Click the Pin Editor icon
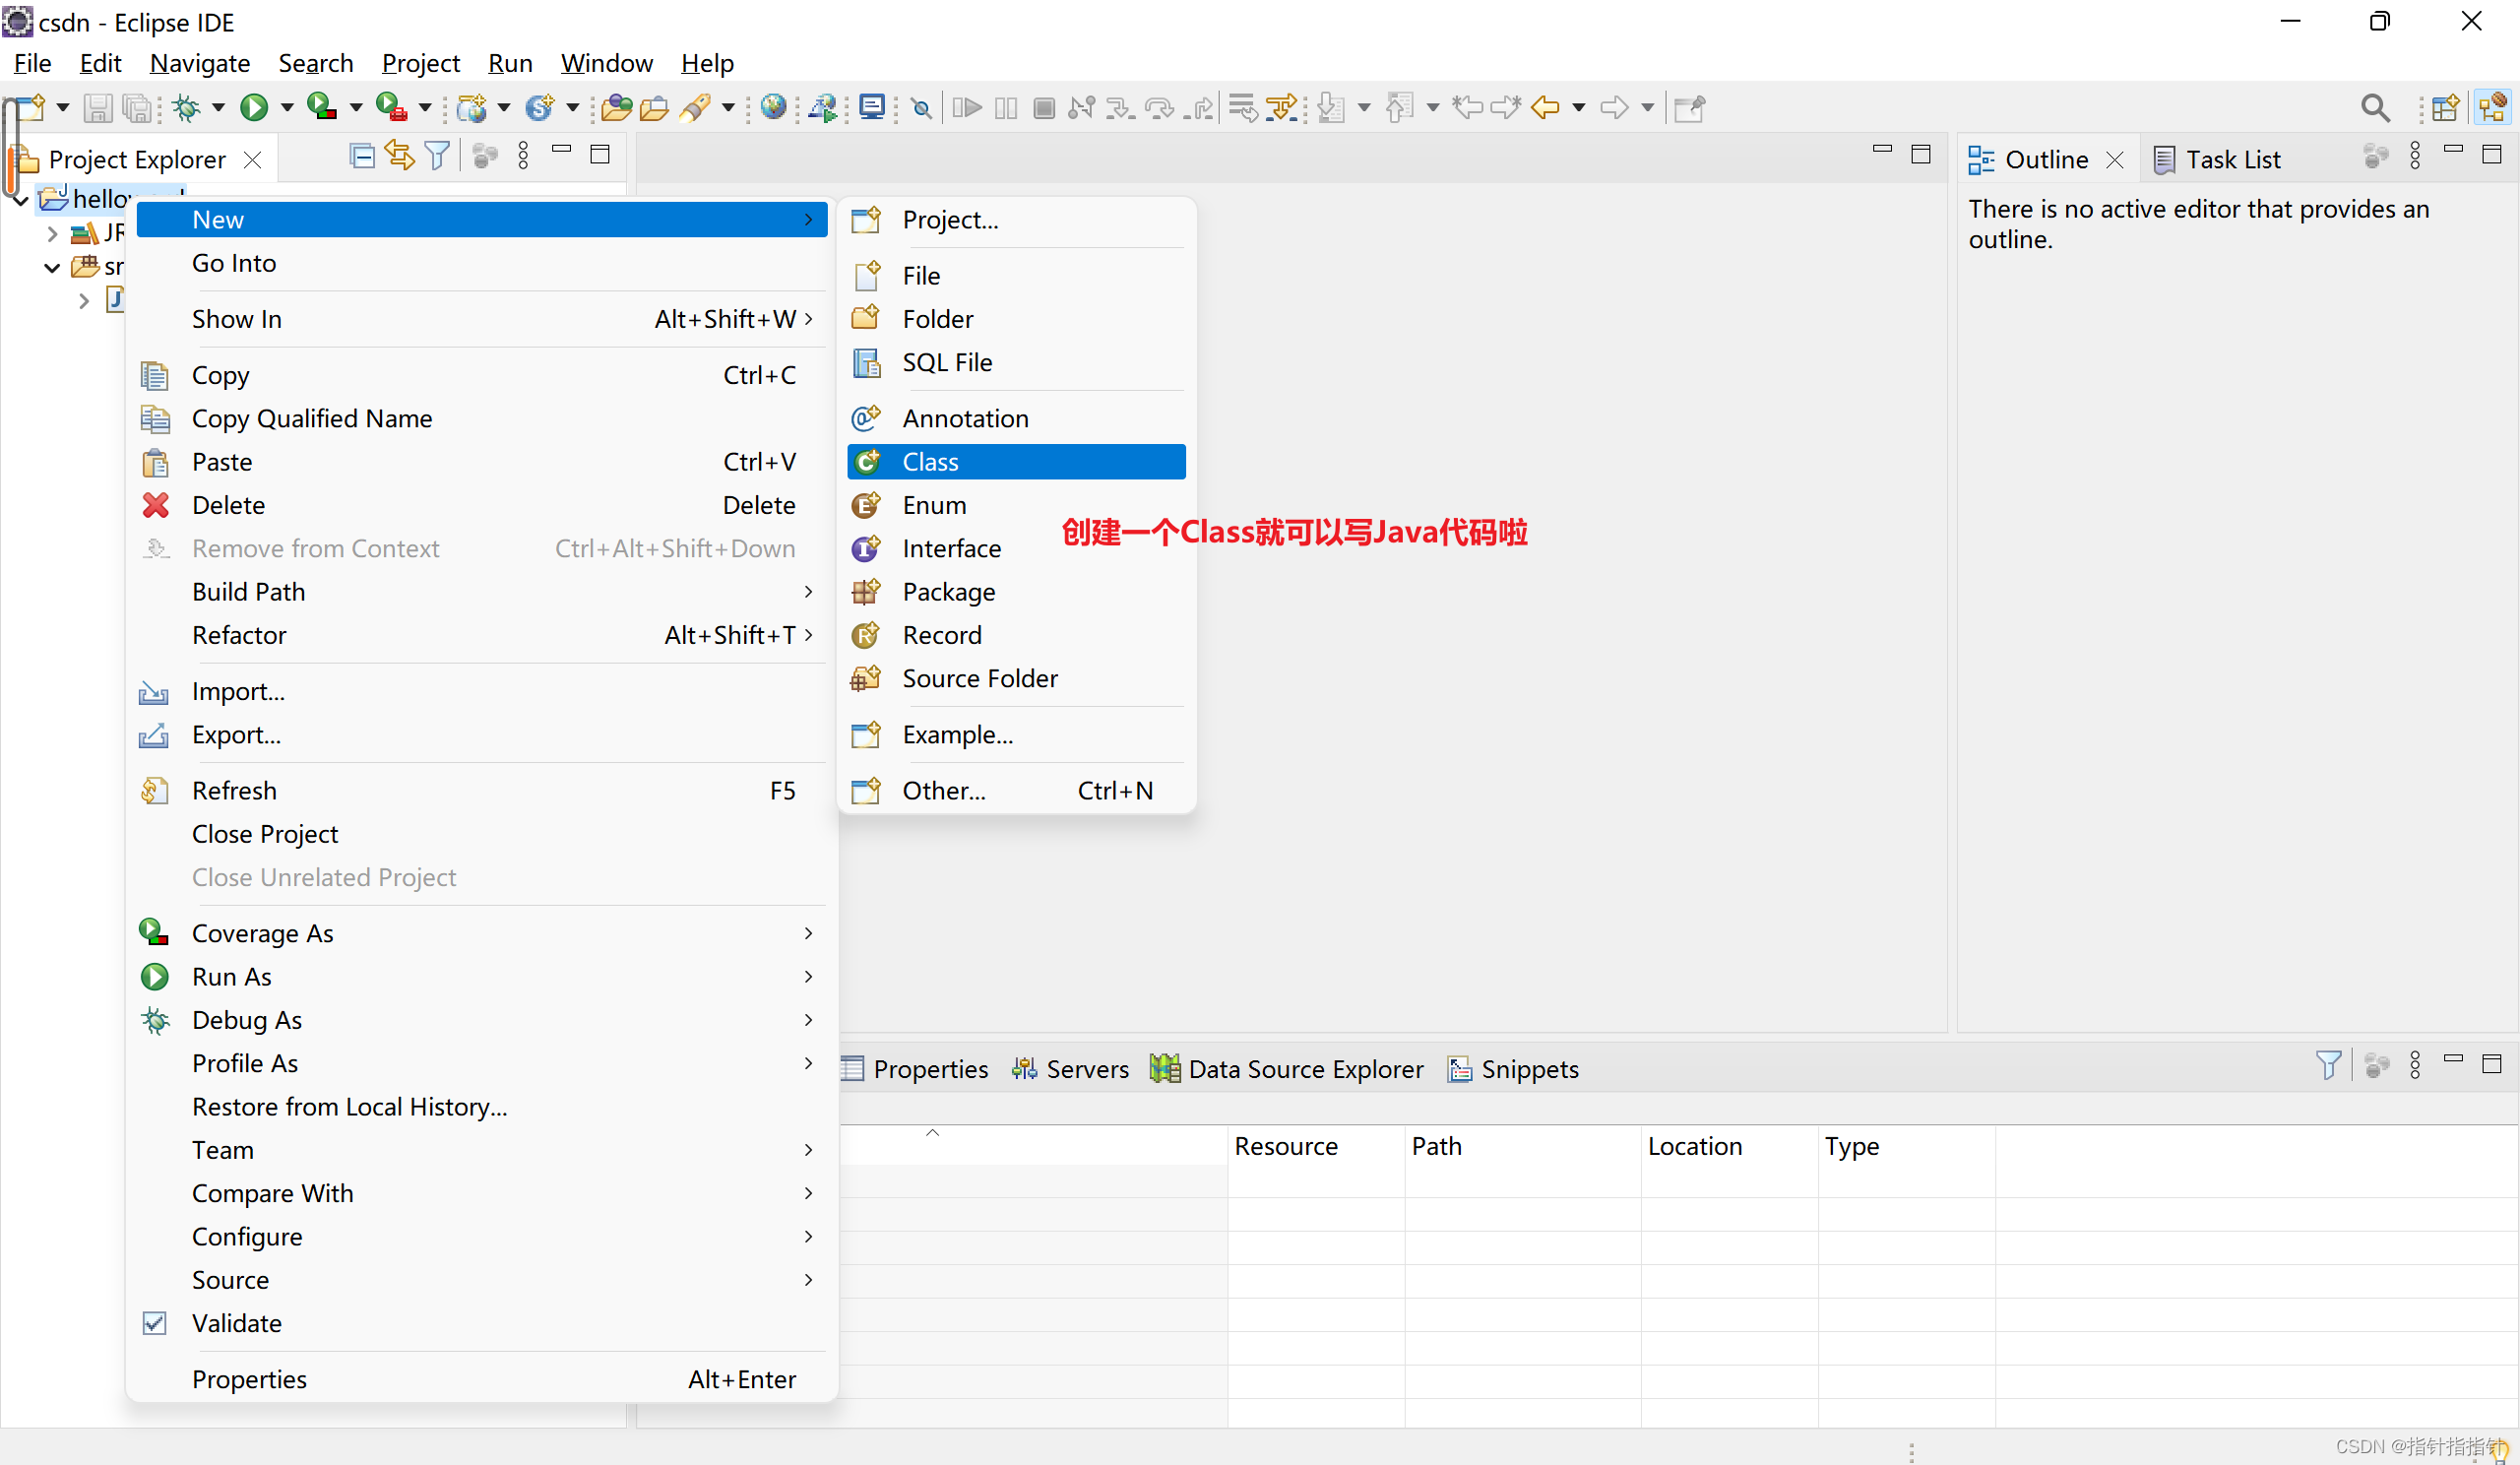The height and width of the screenshot is (1465, 2520). coord(1689,107)
